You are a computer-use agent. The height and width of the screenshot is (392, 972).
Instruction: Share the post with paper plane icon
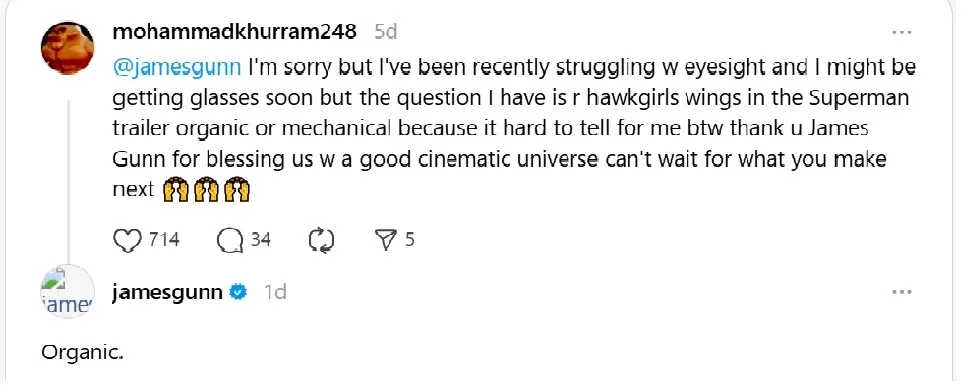tap(386, 240)
